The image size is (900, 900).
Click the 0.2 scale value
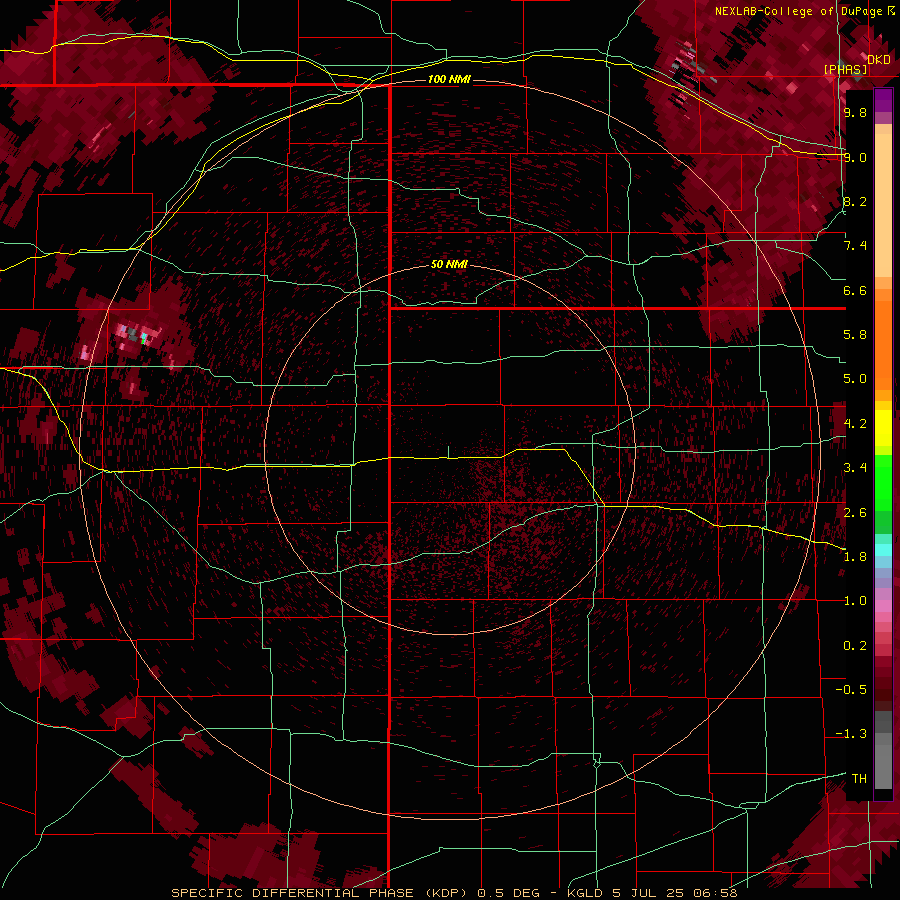[855, 646]
